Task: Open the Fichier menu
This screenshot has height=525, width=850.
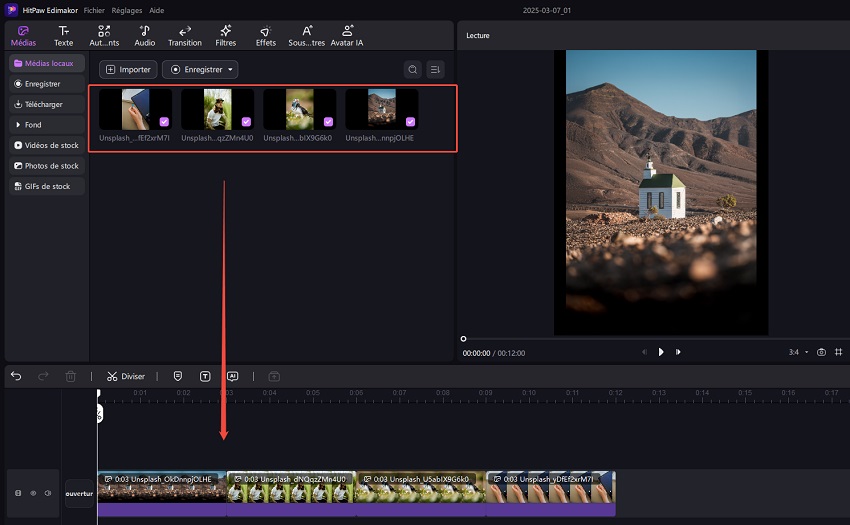Action: (94, 10)
